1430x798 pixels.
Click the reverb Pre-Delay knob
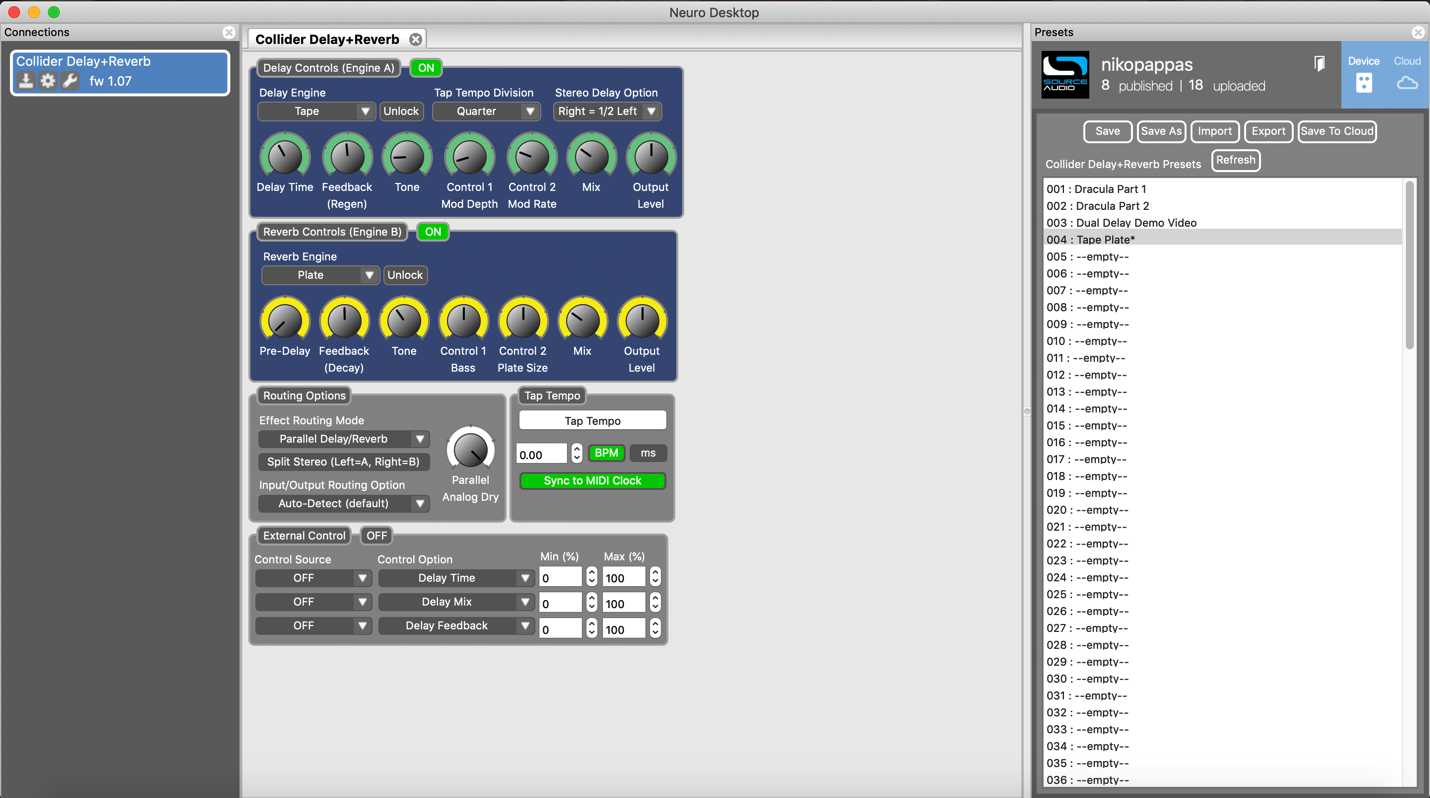click(285, 321)
